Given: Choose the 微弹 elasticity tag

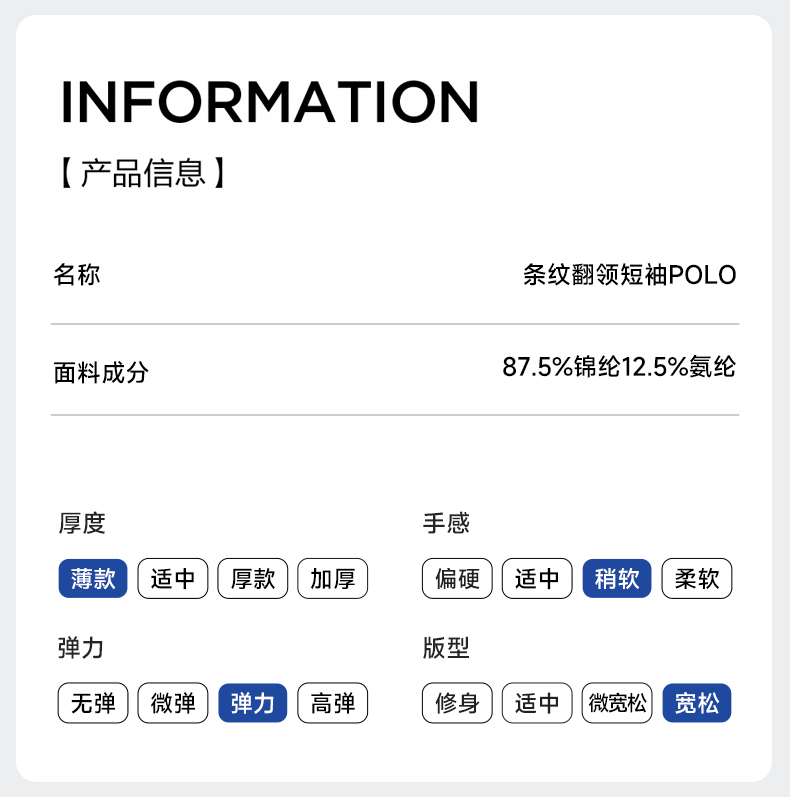Looking at the screenshot, I should [x=173, y=703].
